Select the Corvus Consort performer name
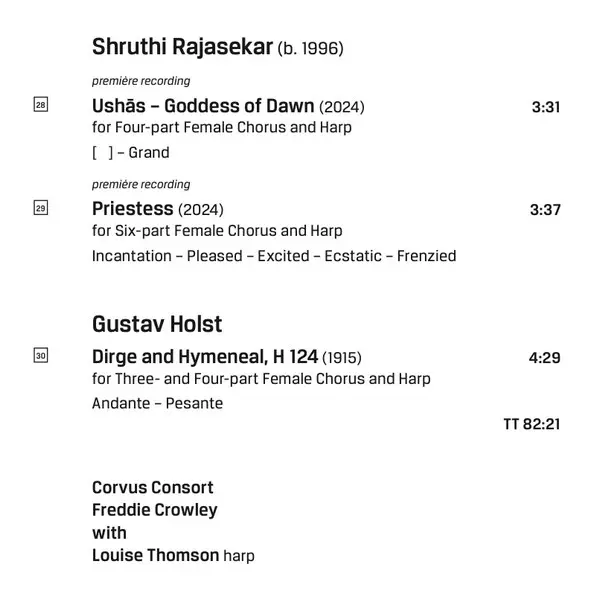The image size is (600, 599). [153, 488]
